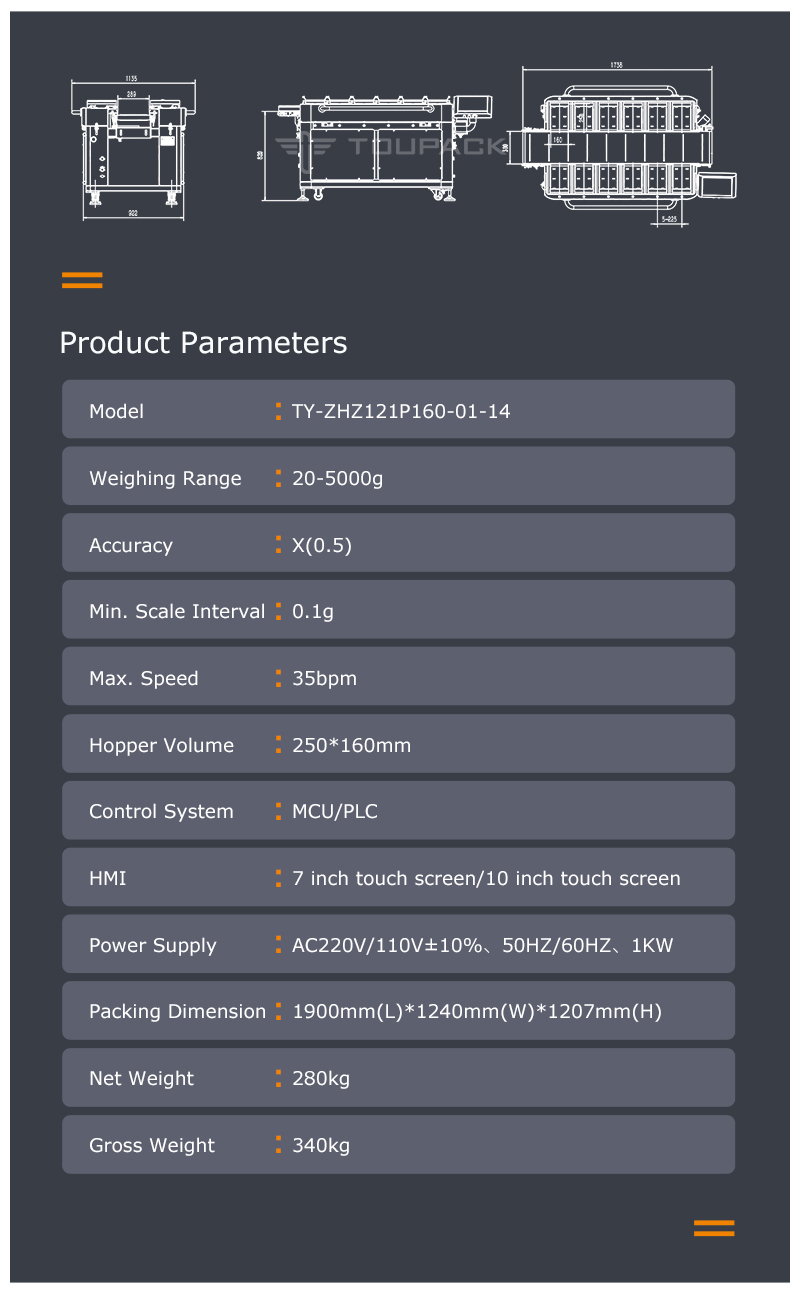Click the orange double-bar icon at bottom right
This screenshot has height=1293, width=800.
[714, 1228]
